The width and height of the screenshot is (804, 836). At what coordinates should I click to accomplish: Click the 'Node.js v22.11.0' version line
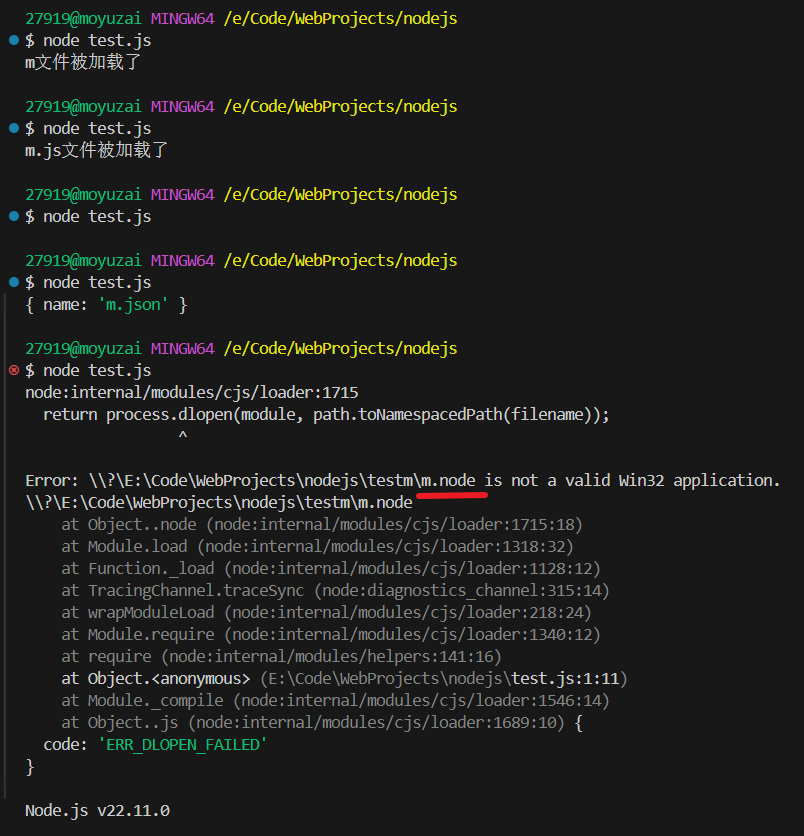coord(98,810)
